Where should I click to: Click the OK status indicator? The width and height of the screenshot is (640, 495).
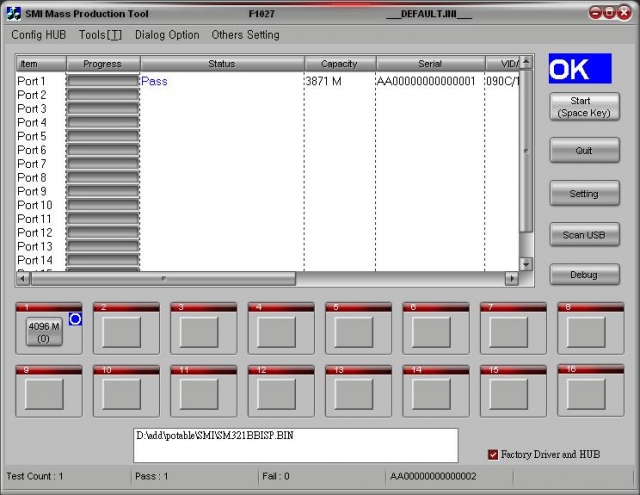pyautogui.click(x=580, y=69)
